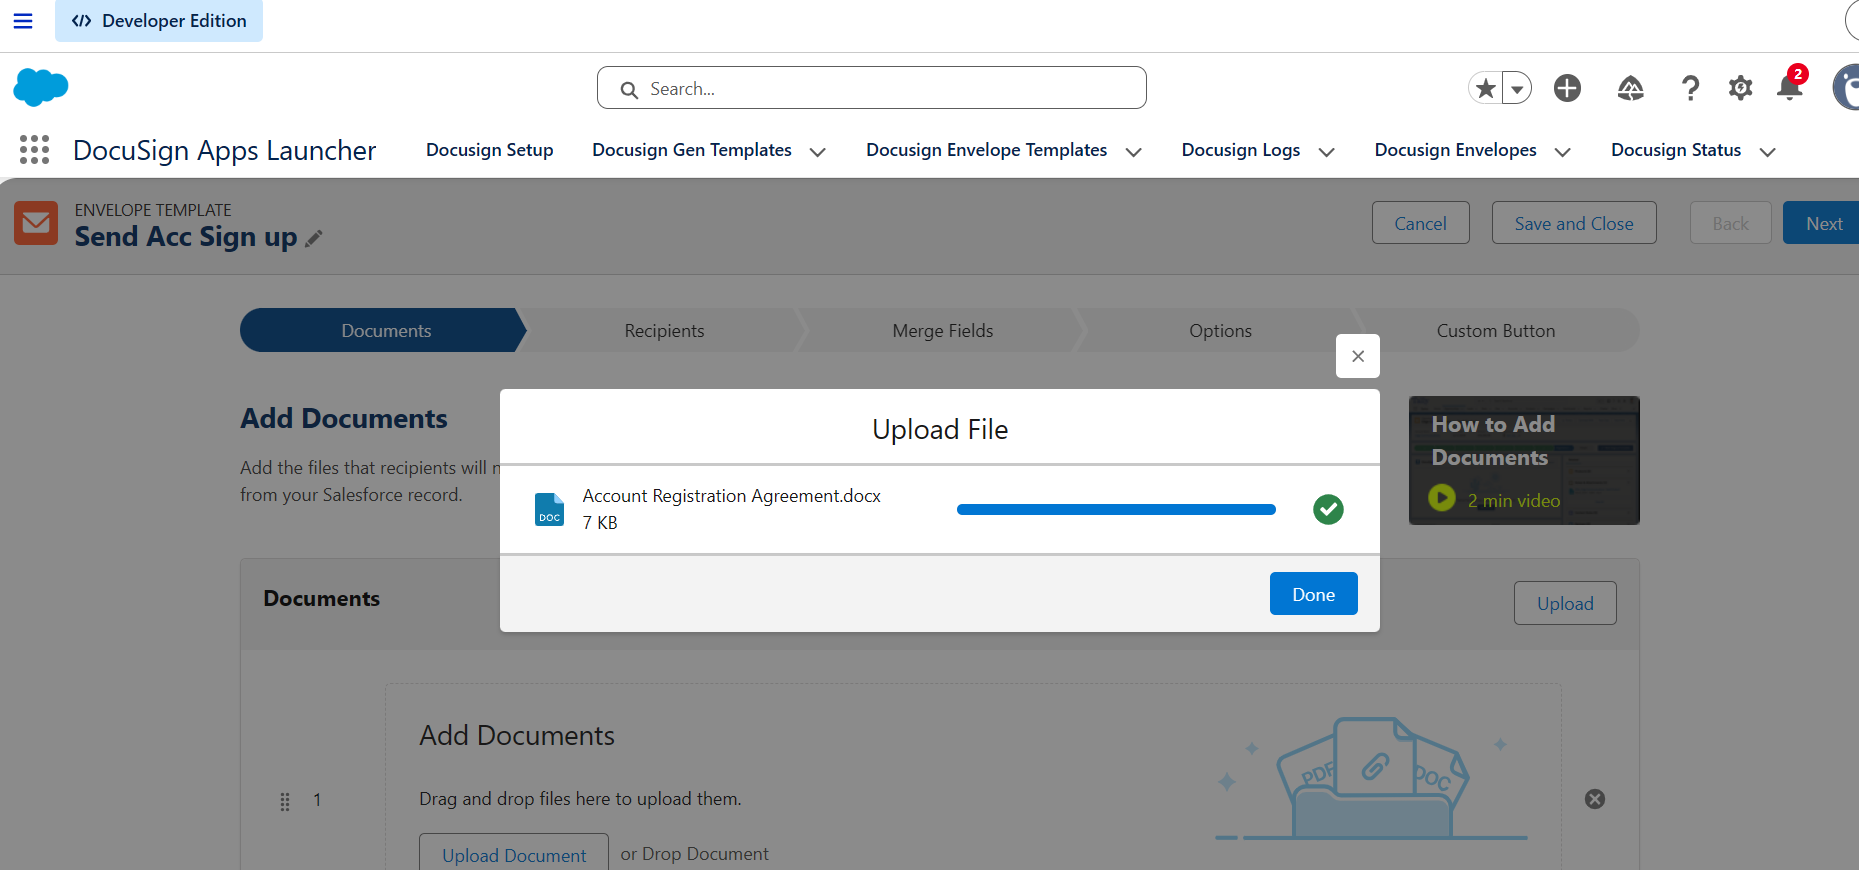Select the Merge Fields step

click(x=942, y=330)
